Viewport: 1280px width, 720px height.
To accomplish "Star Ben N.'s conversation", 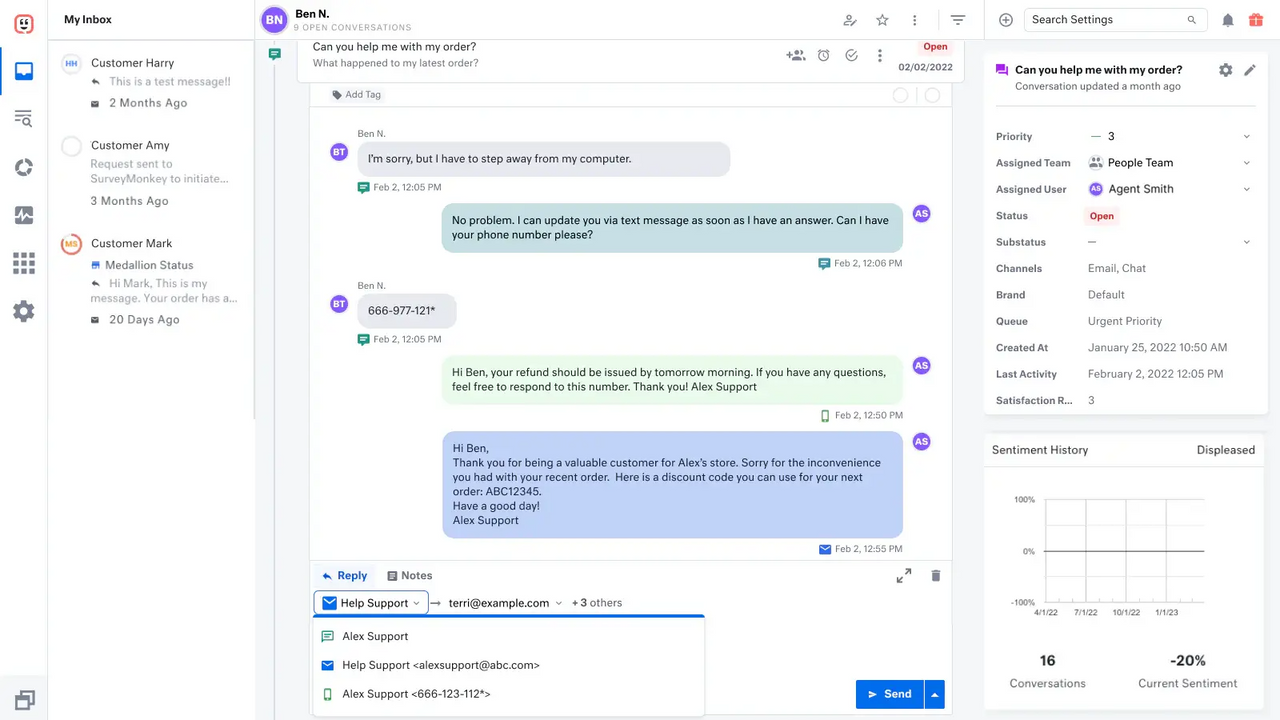I will pos(883,20).
